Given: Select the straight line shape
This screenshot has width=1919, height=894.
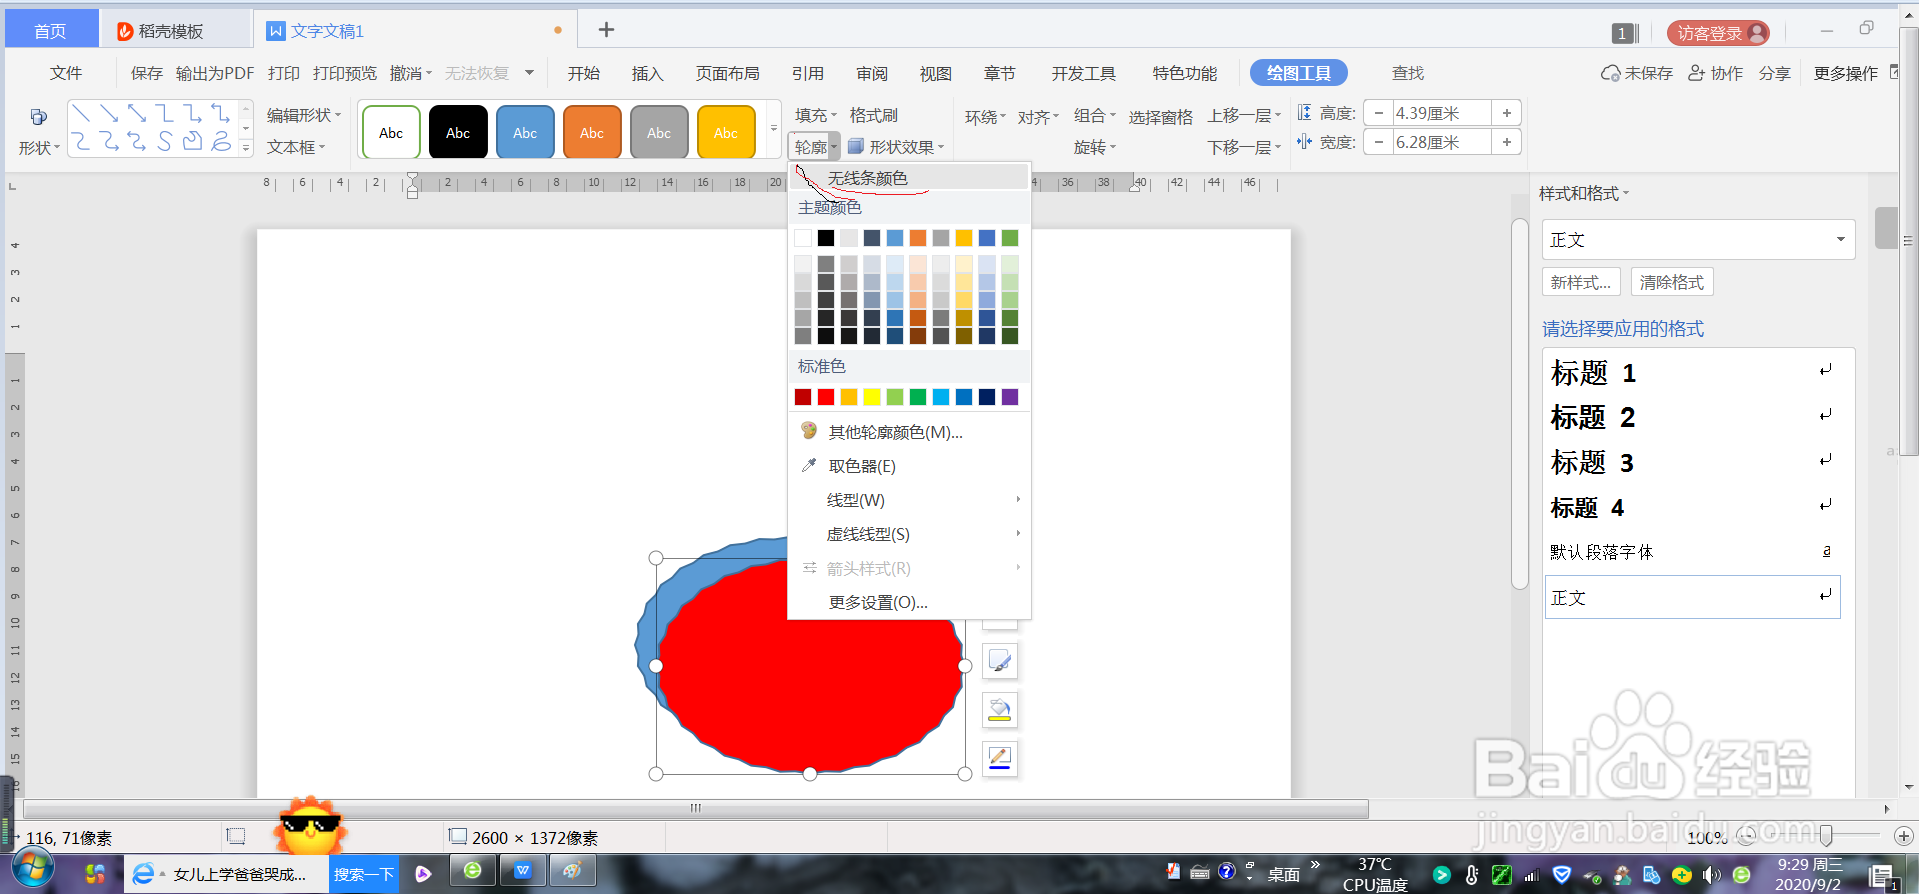Looking at the screenshot, I should pyautogui.click(x=82, y=114).
